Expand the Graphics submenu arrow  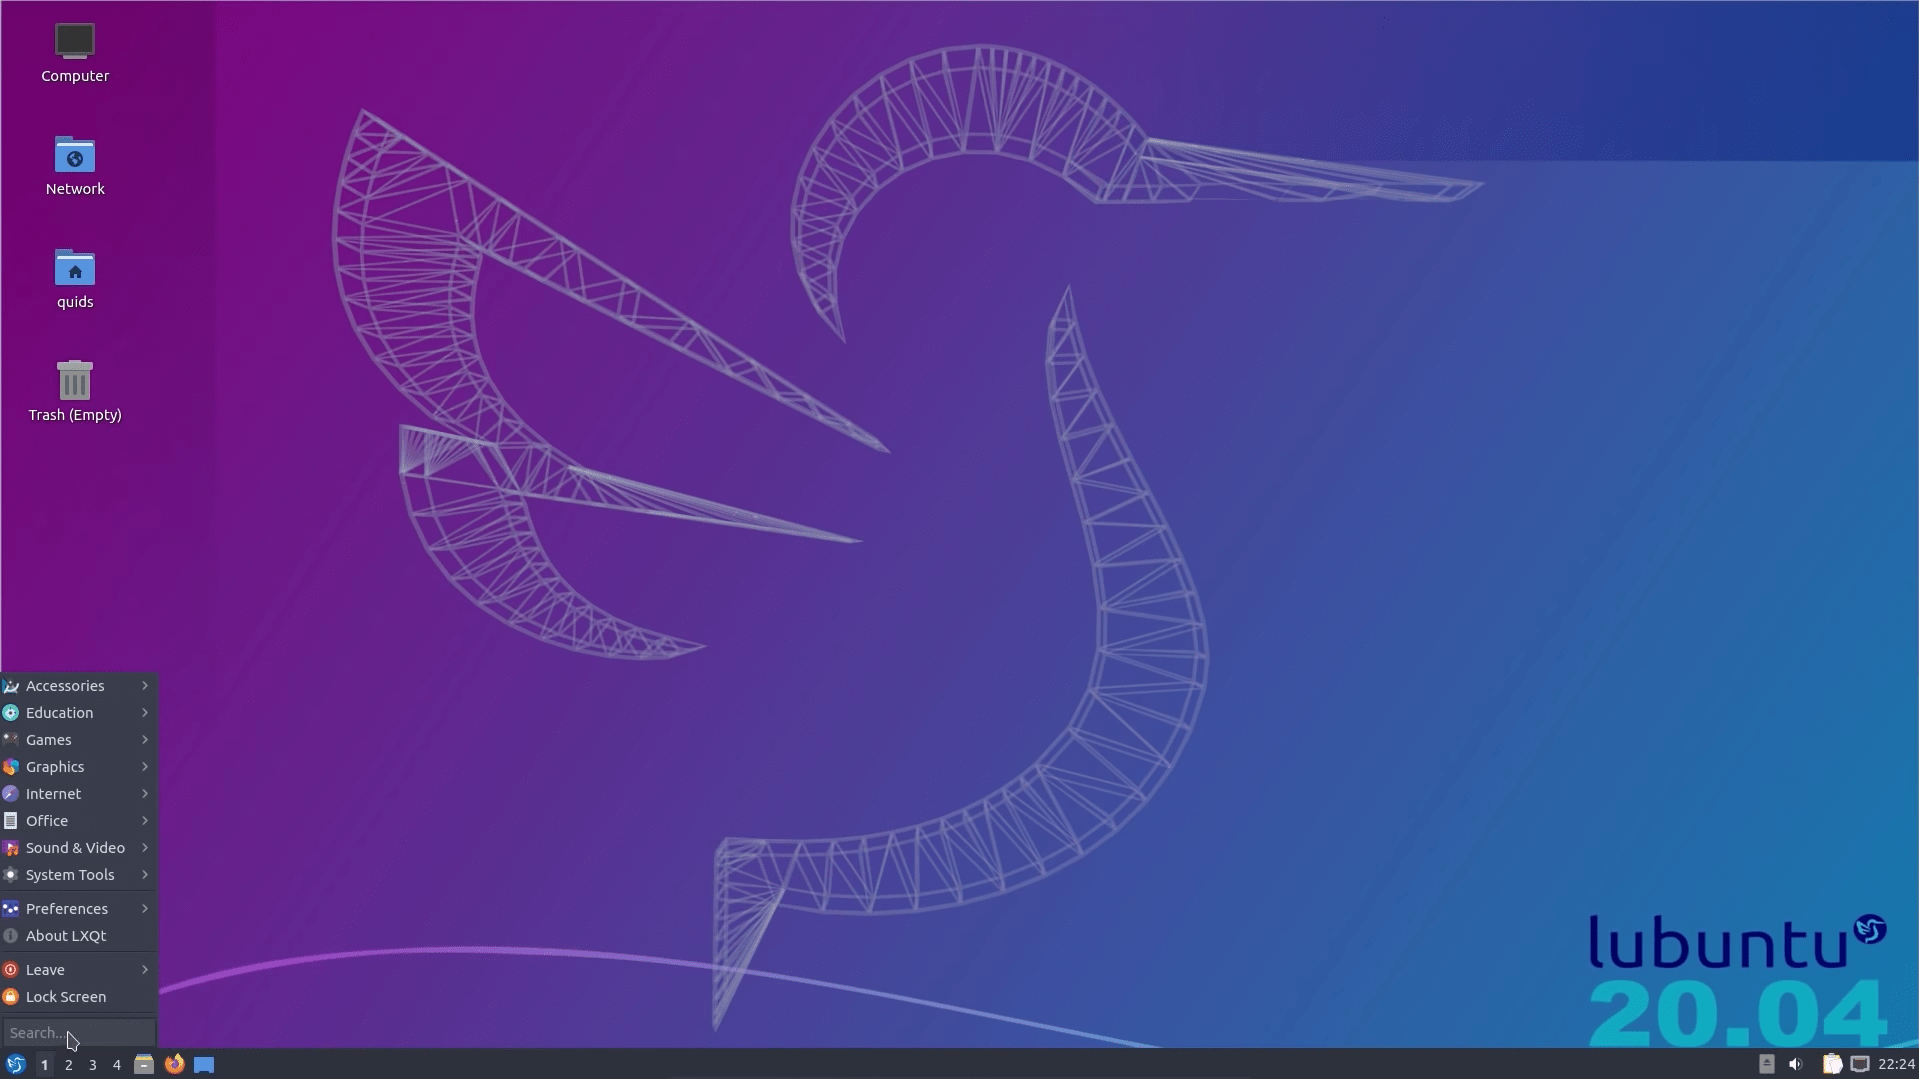145,766
